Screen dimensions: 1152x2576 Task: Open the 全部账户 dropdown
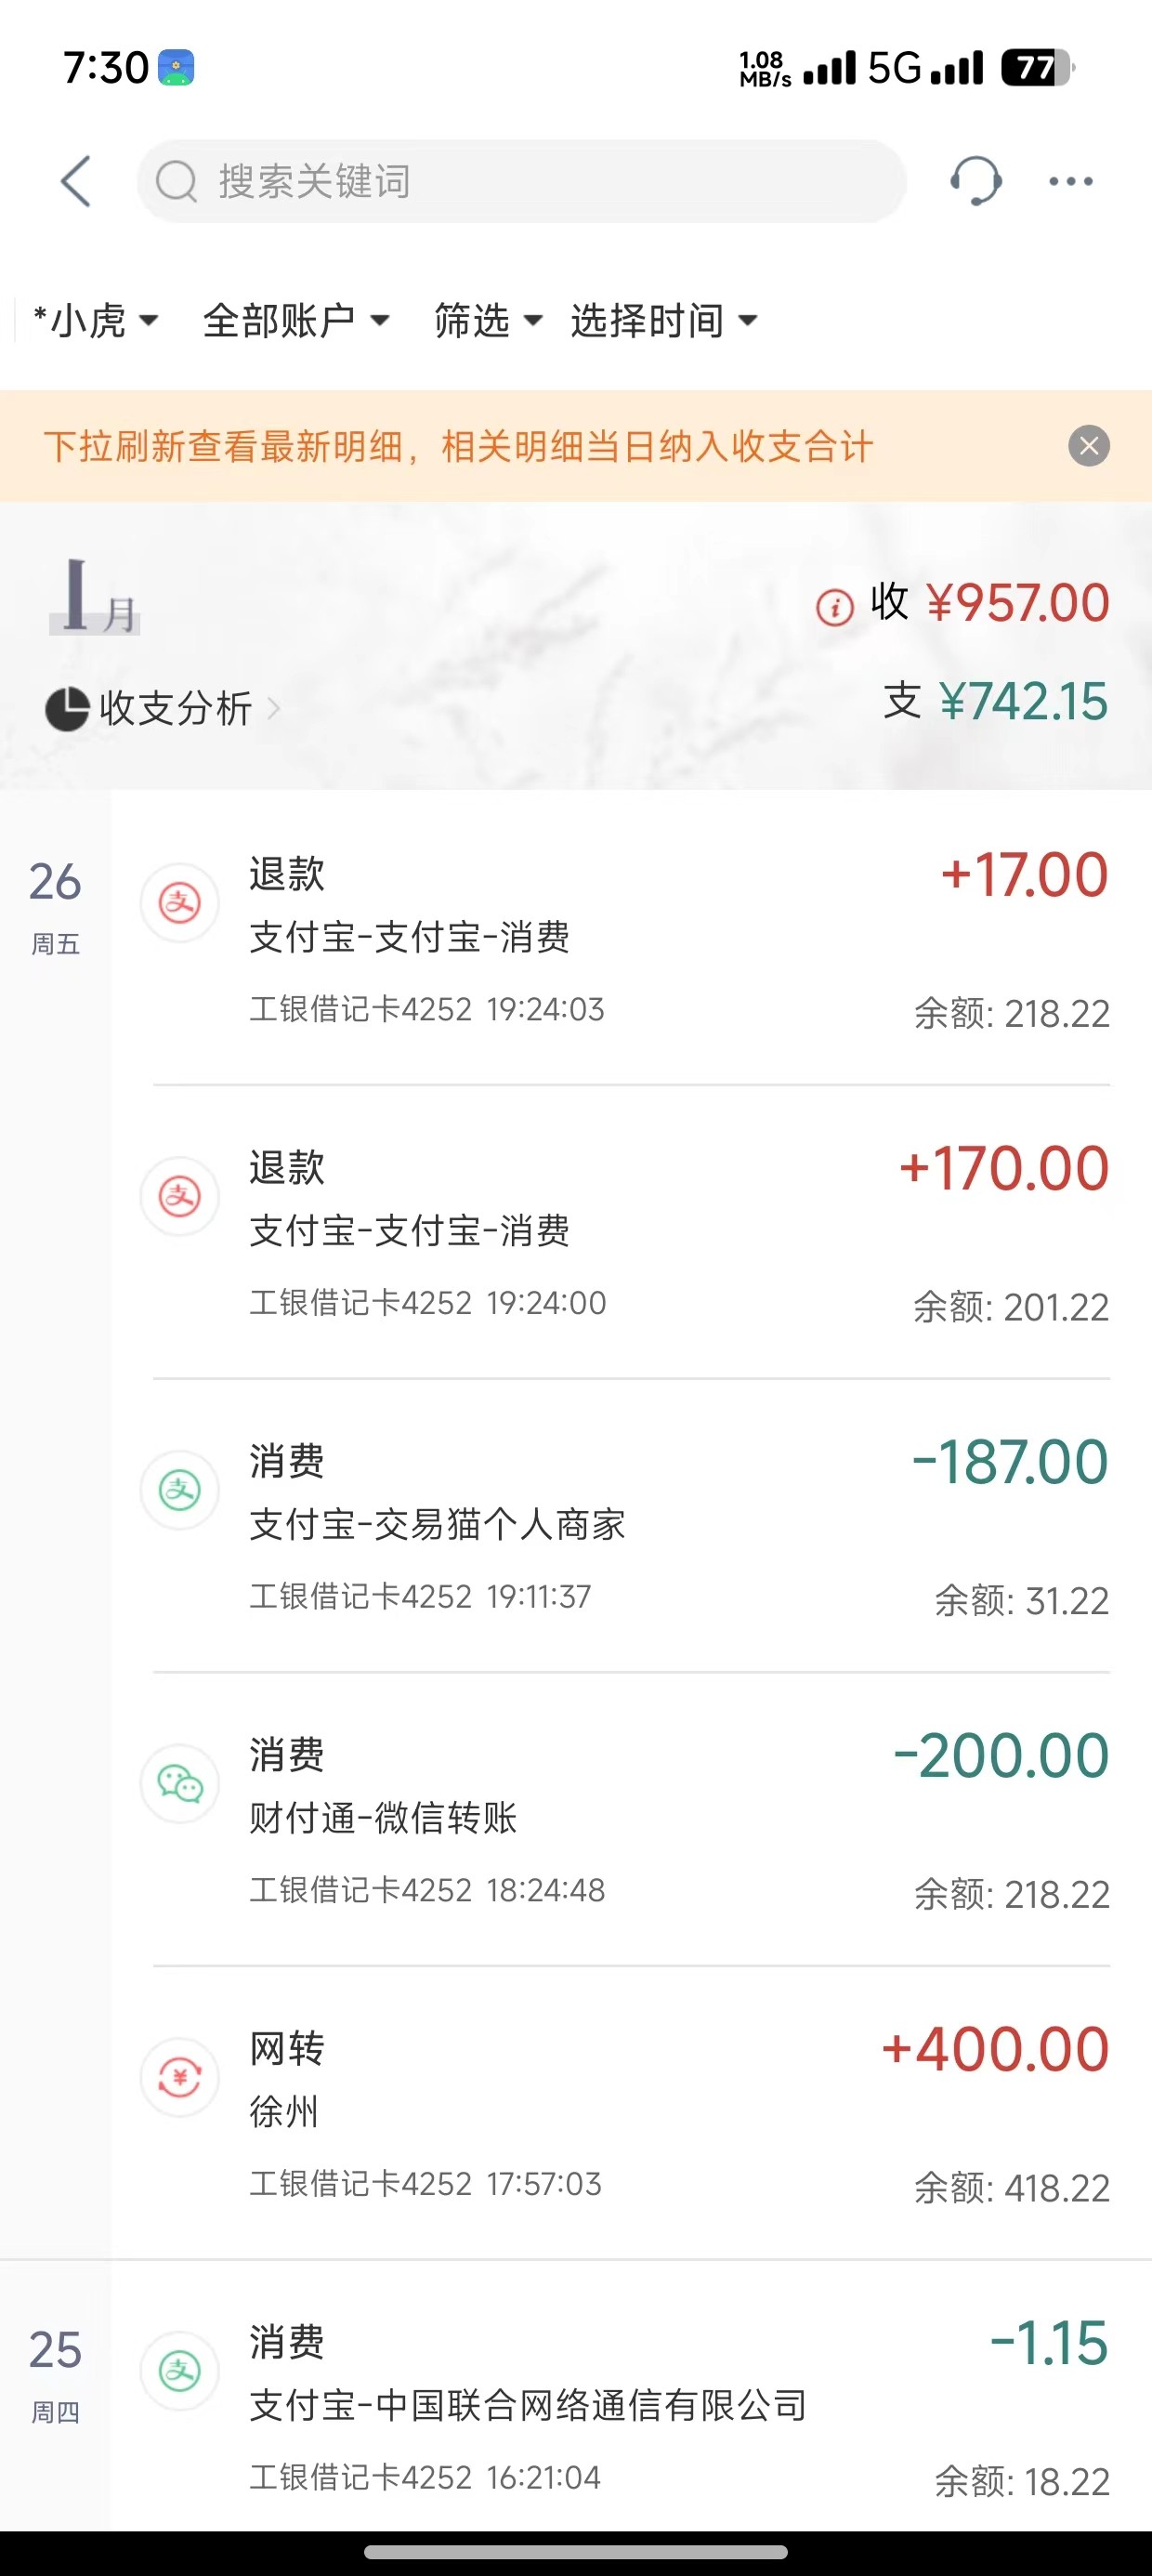[x=296, y=321]
